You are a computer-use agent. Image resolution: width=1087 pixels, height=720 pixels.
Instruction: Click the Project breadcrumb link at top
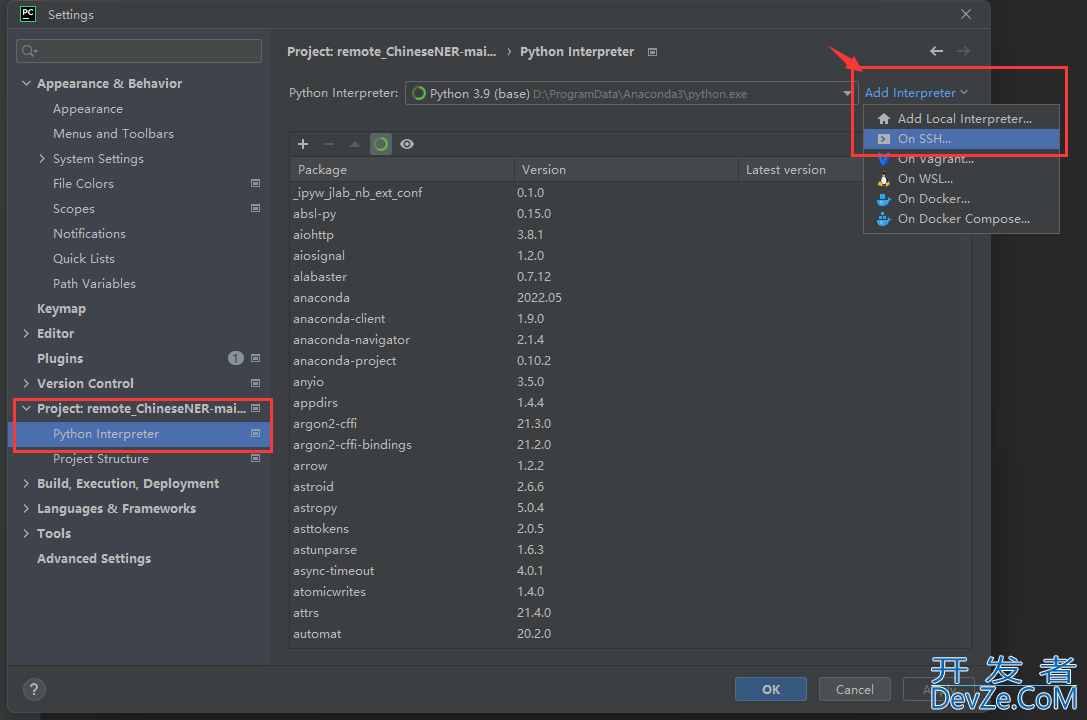[392, 51]
